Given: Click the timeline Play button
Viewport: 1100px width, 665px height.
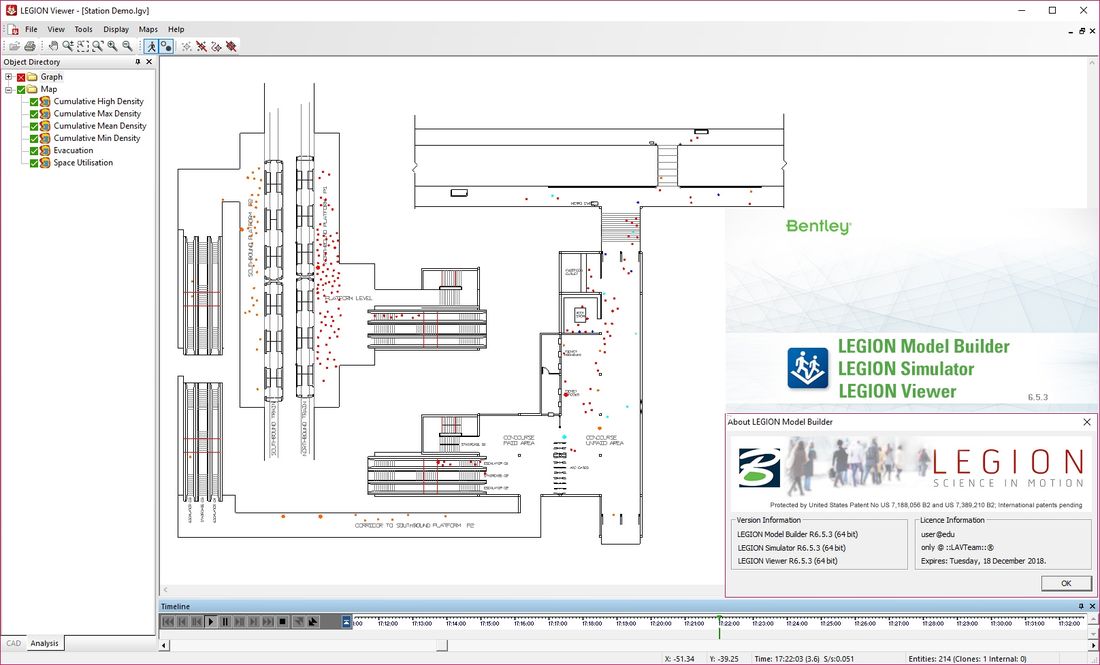Looking at the screenshot, I should (210, 622).
